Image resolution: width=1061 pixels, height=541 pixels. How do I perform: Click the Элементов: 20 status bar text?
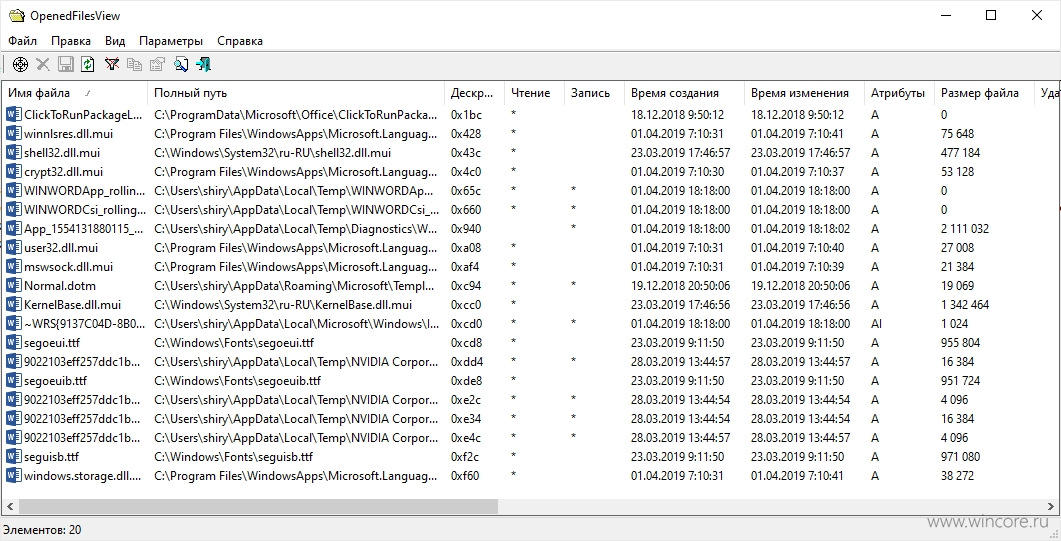click(42, 530)
